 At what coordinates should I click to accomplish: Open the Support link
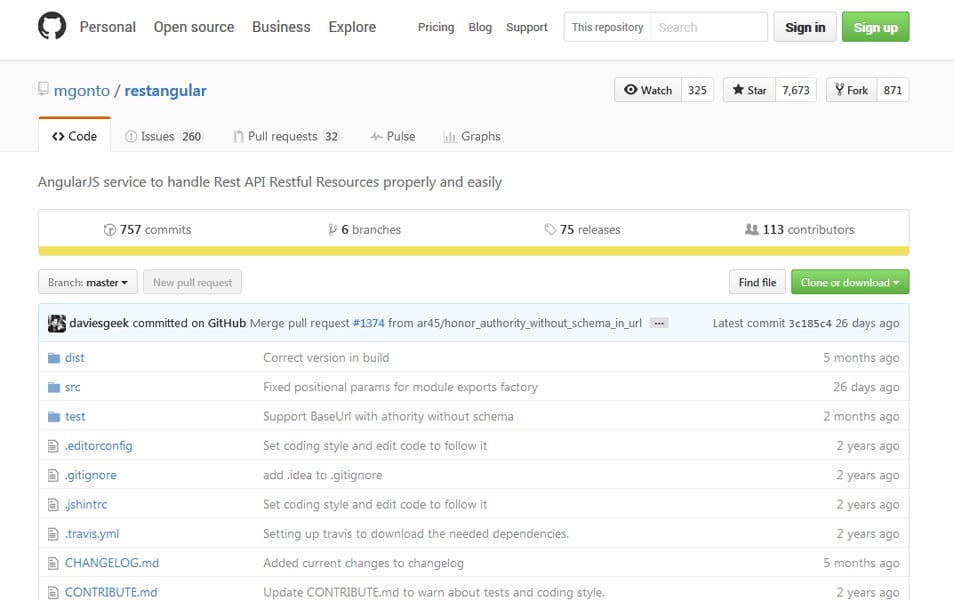click(527, 27)
